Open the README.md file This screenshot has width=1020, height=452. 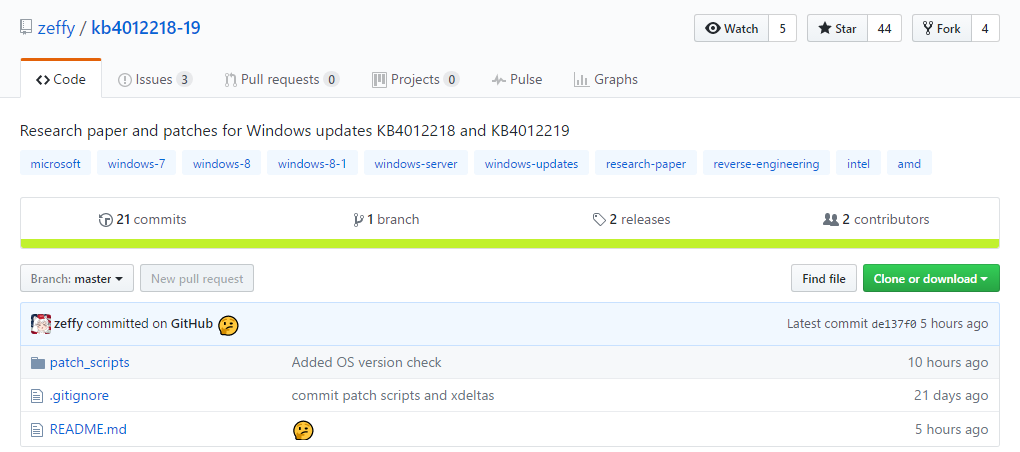pyautogui.click(x=88, y=429)
